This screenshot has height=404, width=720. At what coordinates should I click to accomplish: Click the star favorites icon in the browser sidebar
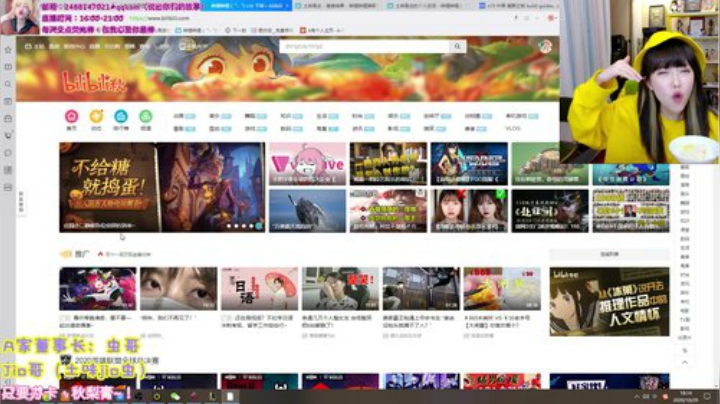click(x=8, y=50)
